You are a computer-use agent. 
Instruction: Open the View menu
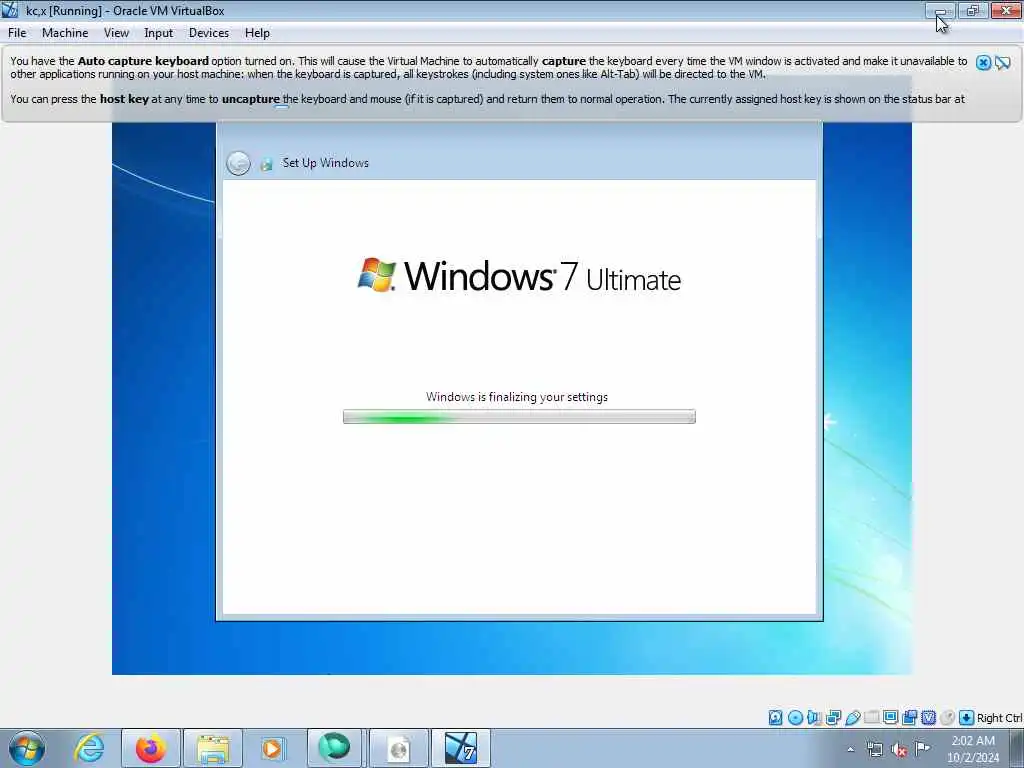116,33
